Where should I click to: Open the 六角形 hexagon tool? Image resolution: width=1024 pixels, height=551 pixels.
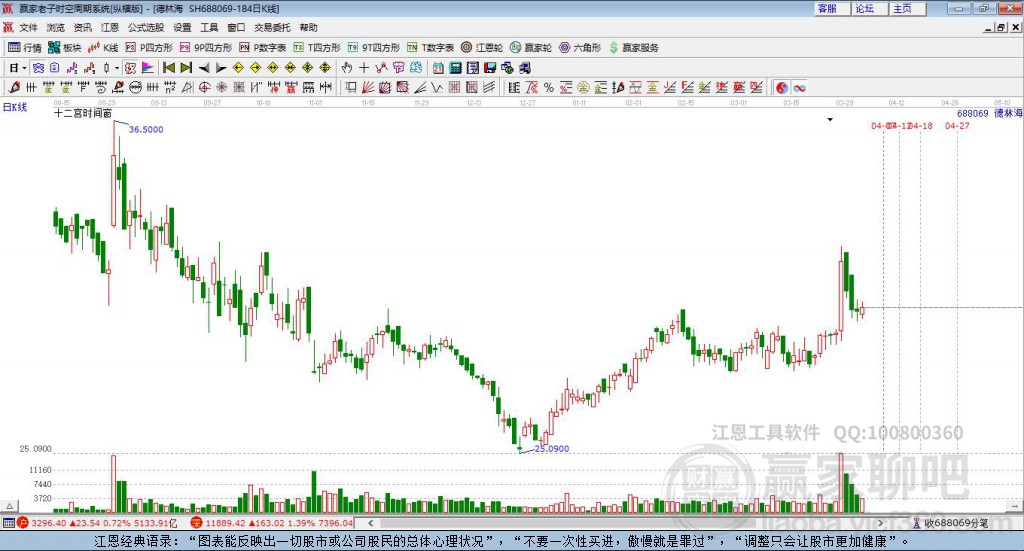tap(580, 48)
